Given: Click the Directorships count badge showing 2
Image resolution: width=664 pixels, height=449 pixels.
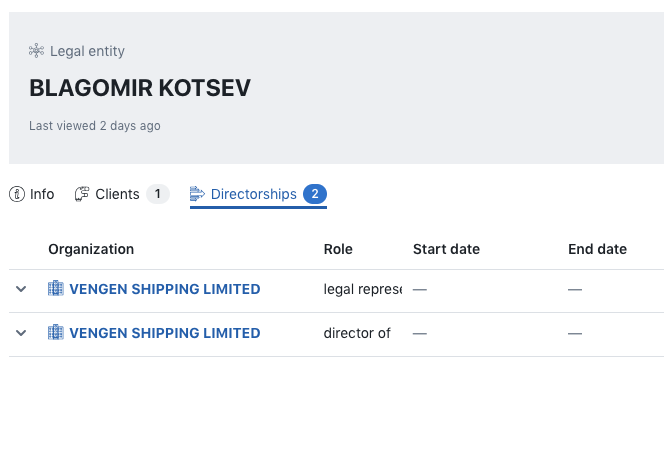Looking at the screenshot, I should click(315, 194).
